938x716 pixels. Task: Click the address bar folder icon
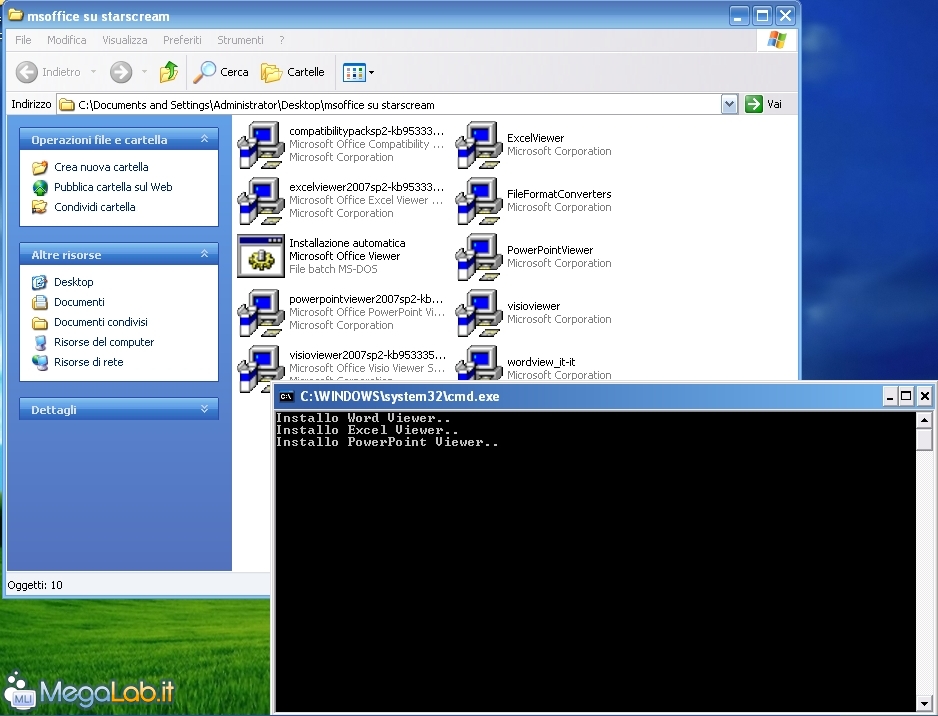click(x=67, y=105)
